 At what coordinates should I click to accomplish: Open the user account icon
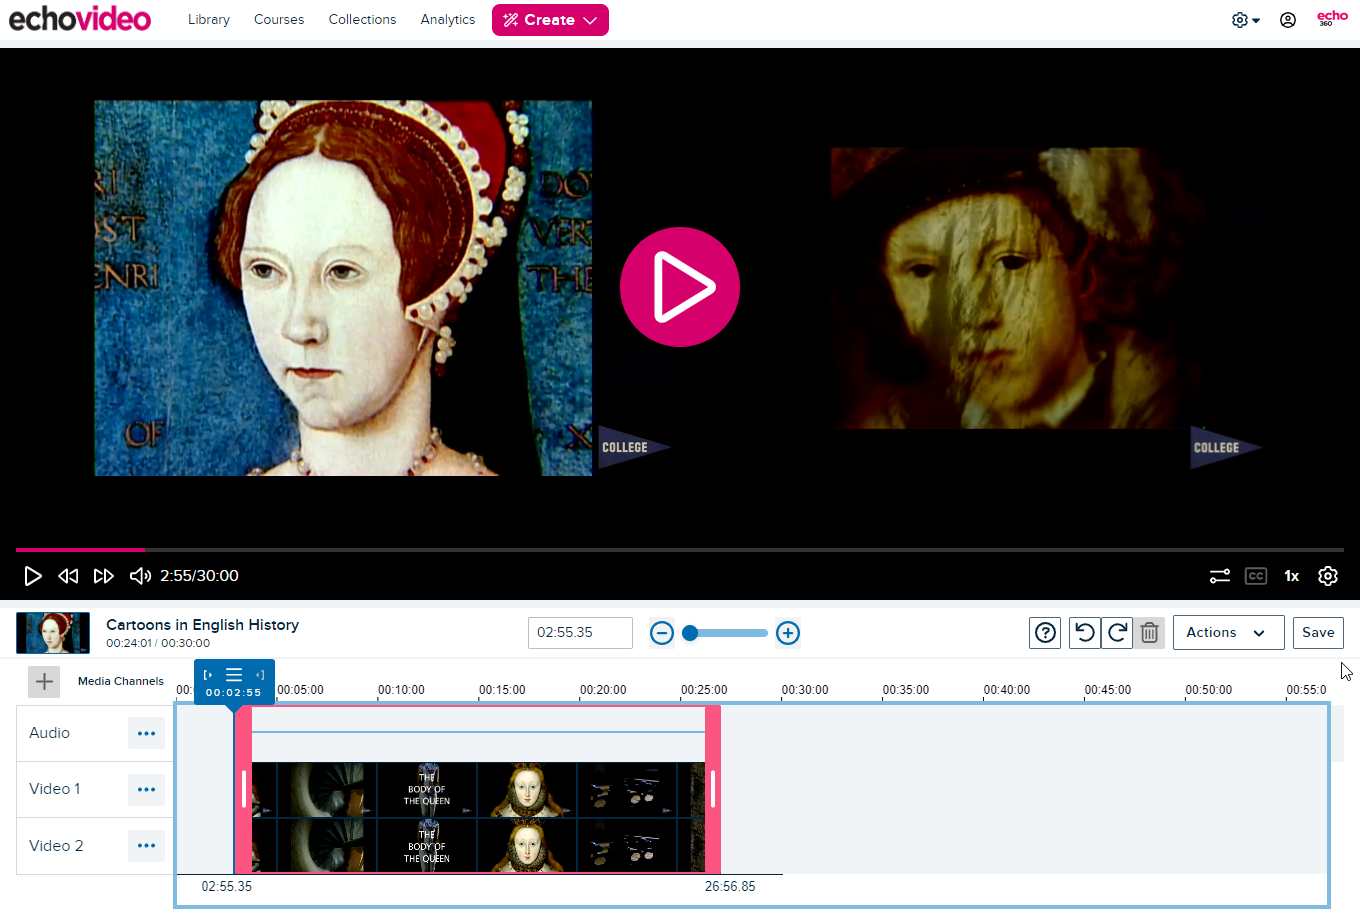1288,20
